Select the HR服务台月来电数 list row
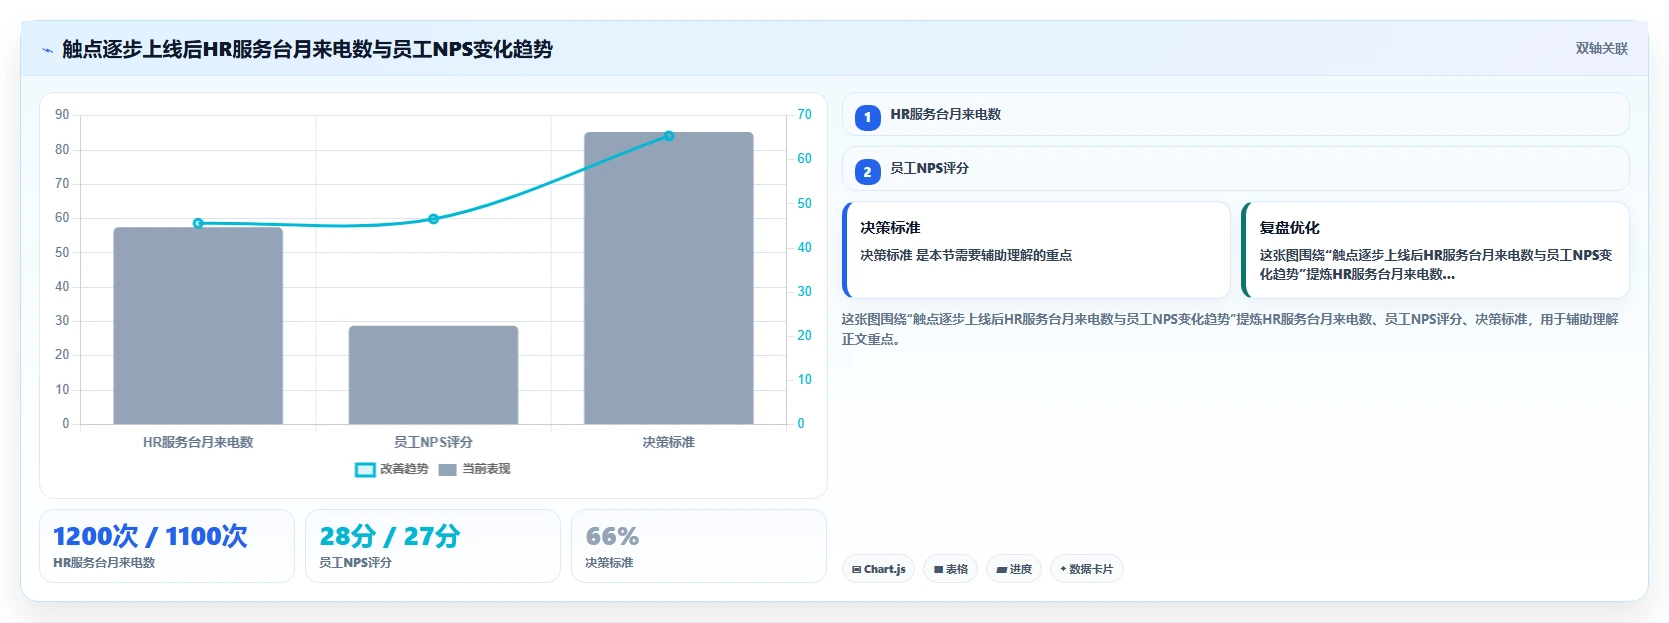 point(1235,114)
